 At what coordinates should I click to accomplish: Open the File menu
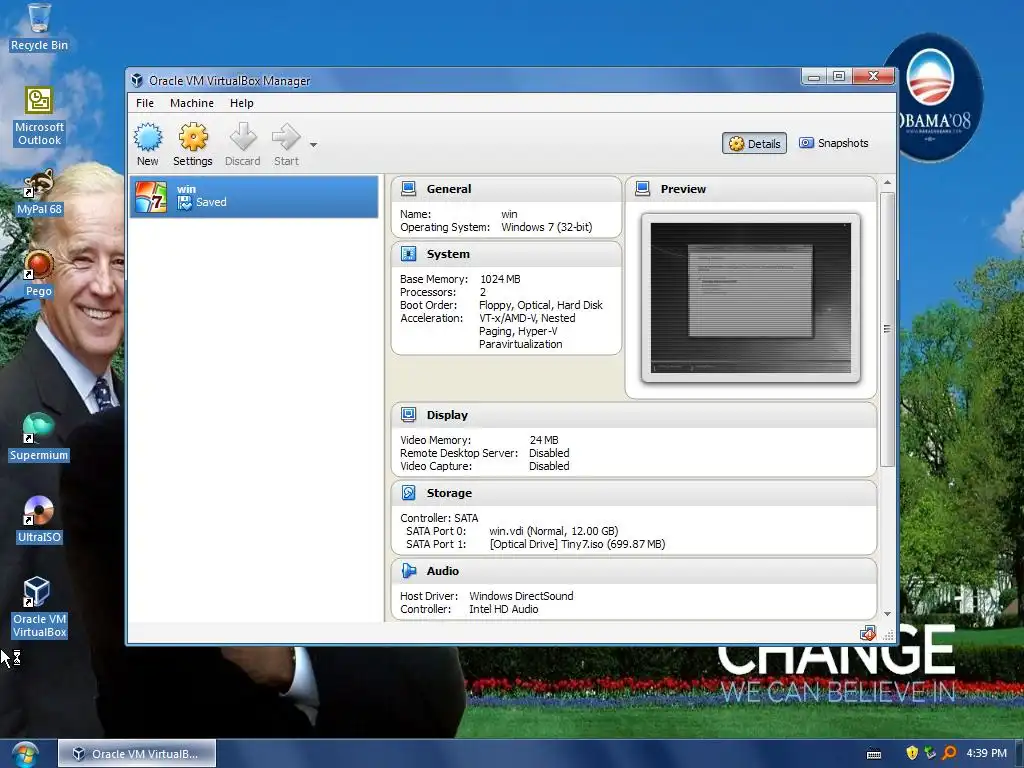144,103
